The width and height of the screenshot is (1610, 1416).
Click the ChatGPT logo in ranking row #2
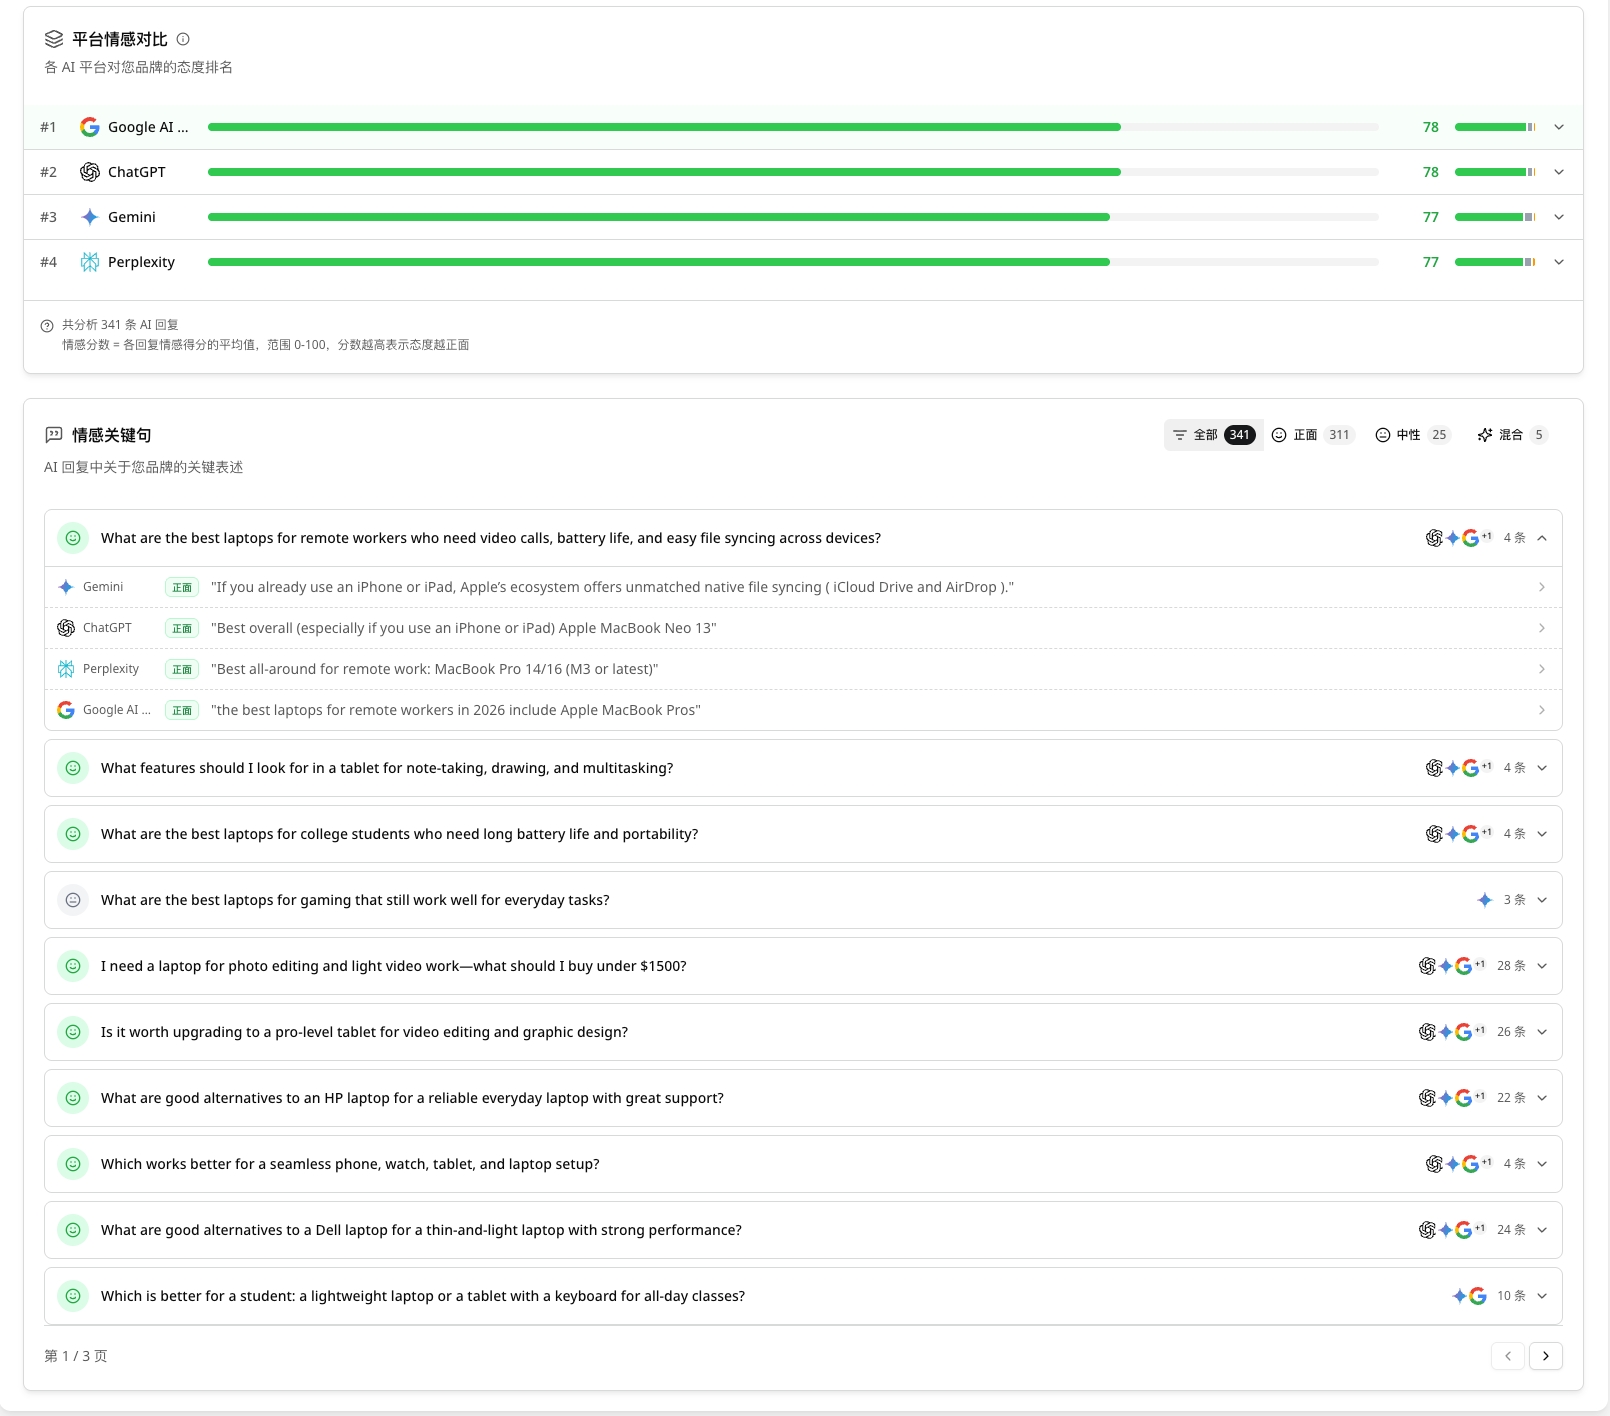(x=90, y=172)
